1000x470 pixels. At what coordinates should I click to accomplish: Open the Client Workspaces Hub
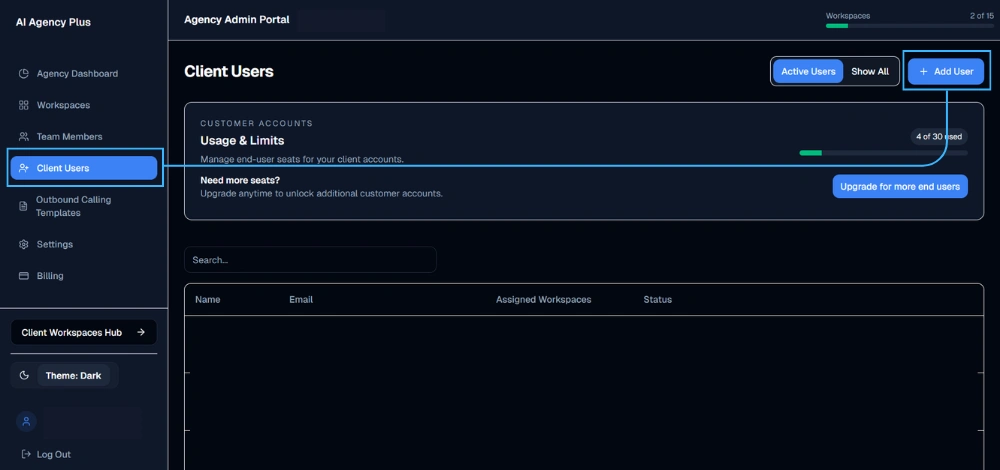point(84,332)
